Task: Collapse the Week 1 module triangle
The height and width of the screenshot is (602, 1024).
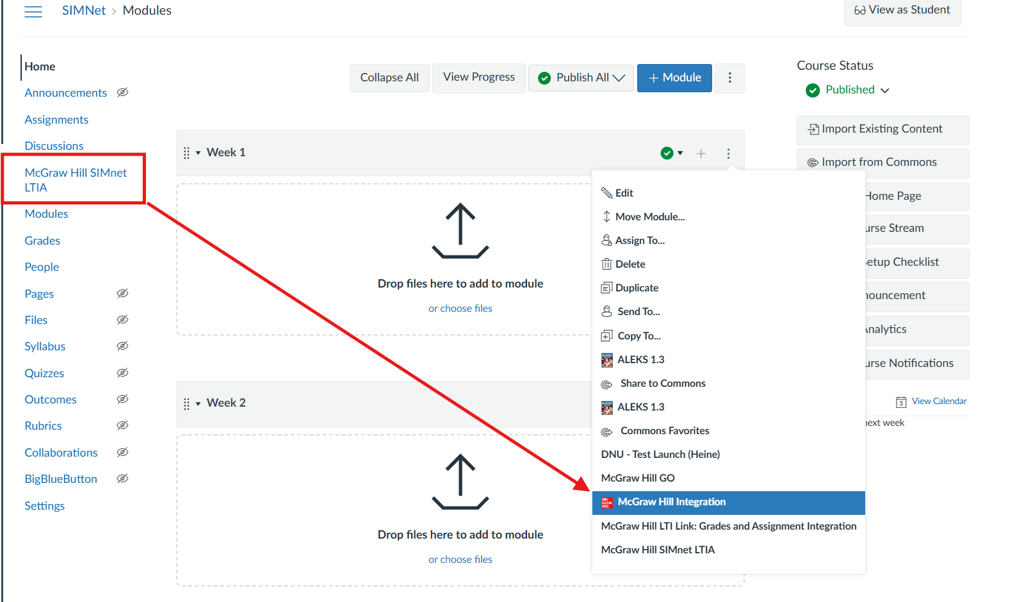Action: coord(198,153)
